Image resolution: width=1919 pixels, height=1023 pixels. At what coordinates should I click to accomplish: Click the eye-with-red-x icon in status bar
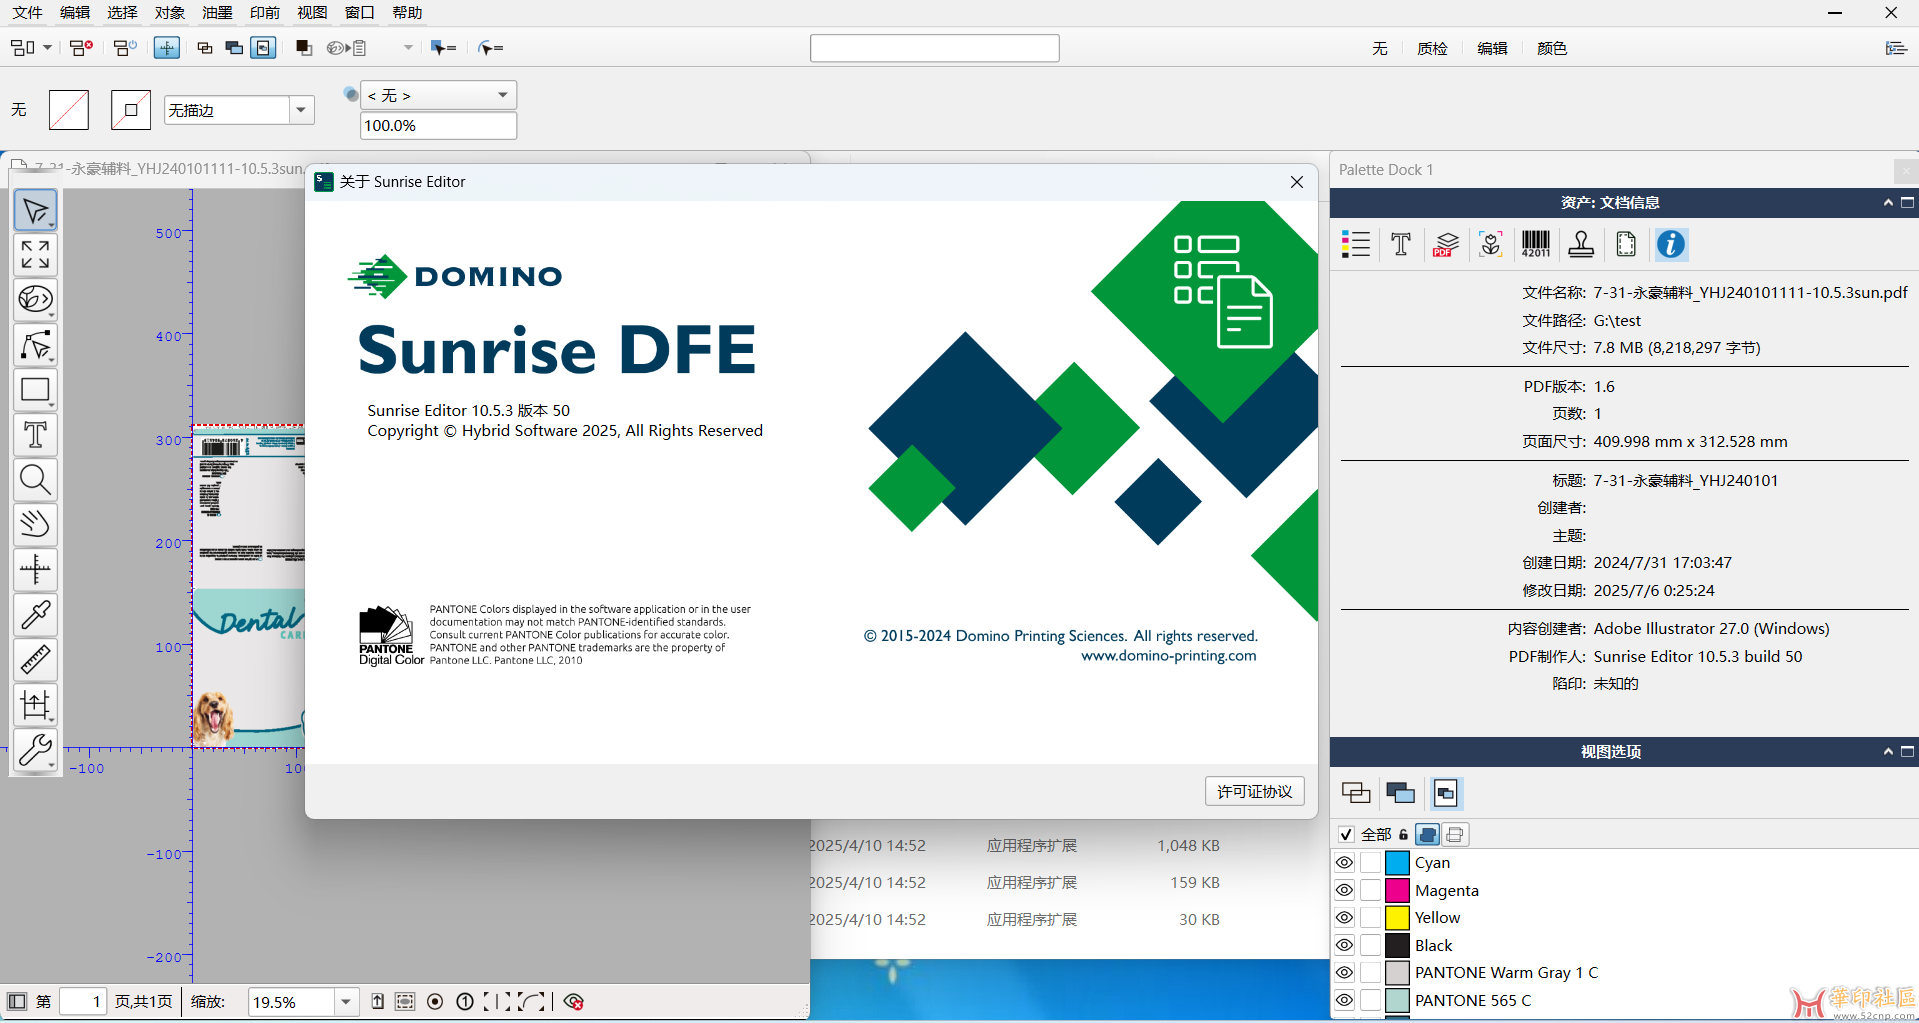click(x=574, y=1002)
